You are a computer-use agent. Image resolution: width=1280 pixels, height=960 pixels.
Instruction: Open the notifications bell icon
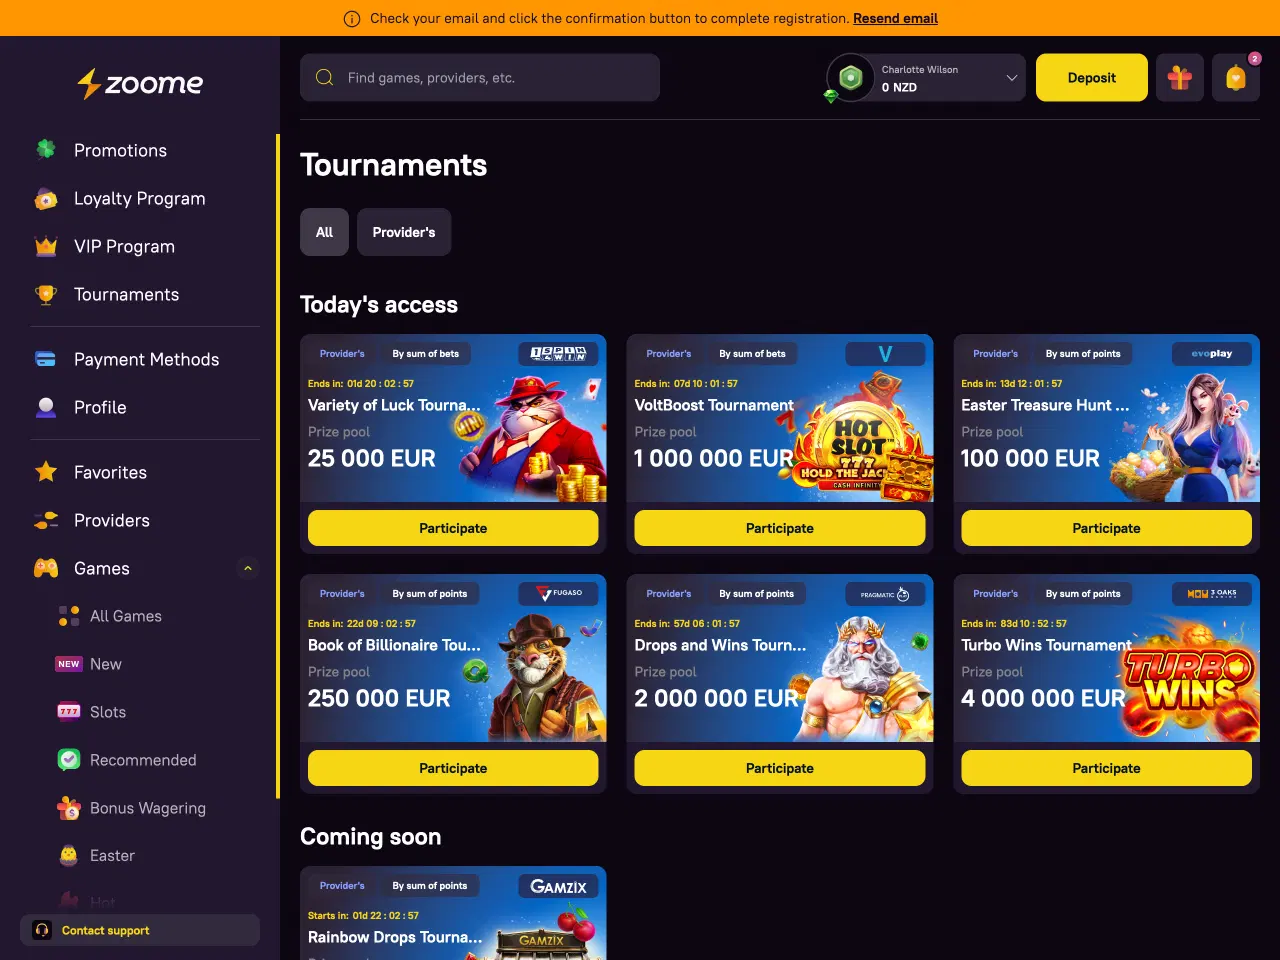pos(1236,78)
